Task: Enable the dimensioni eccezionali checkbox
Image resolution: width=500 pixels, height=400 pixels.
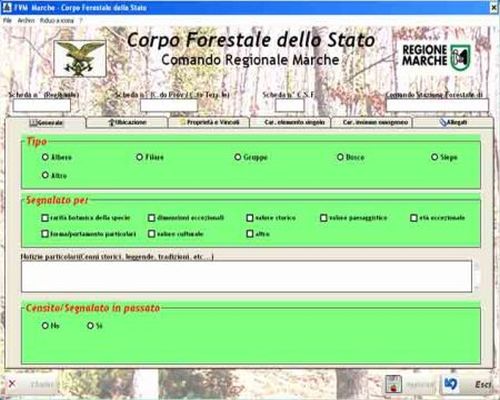Action: pos(151,218)
